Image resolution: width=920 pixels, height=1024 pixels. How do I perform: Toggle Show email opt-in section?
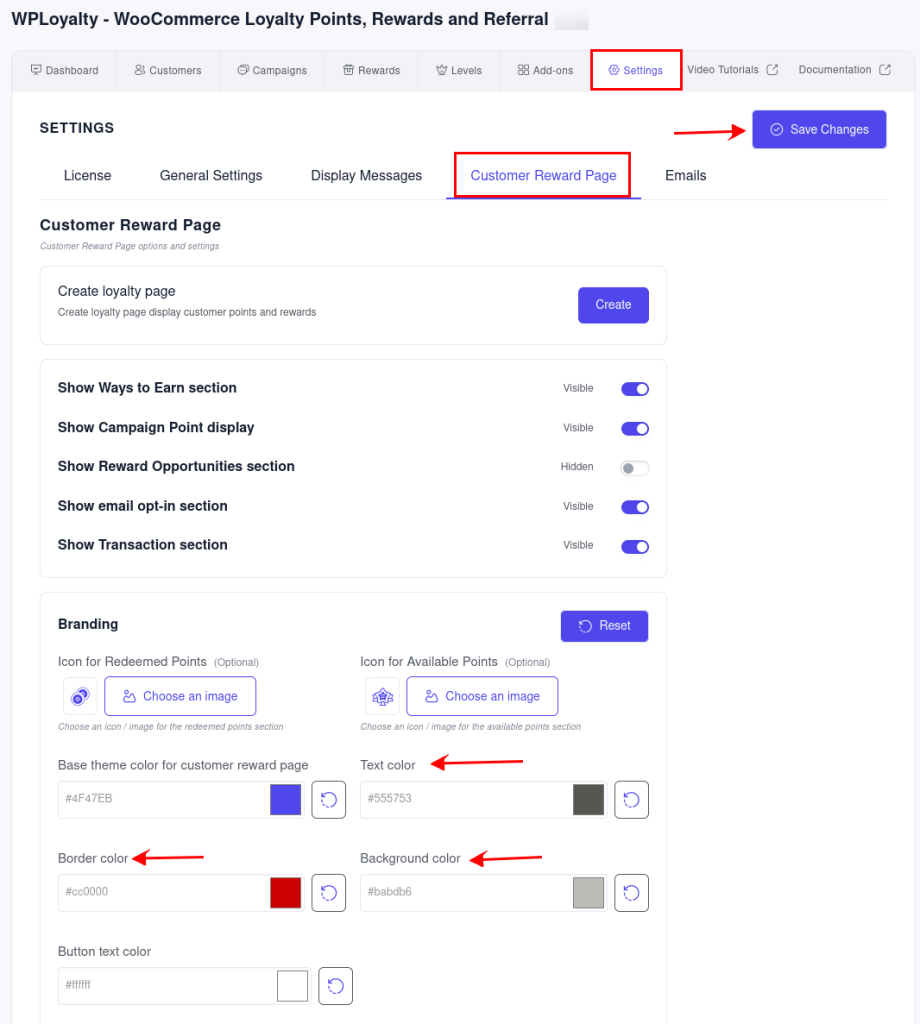[x=635, y=507]
